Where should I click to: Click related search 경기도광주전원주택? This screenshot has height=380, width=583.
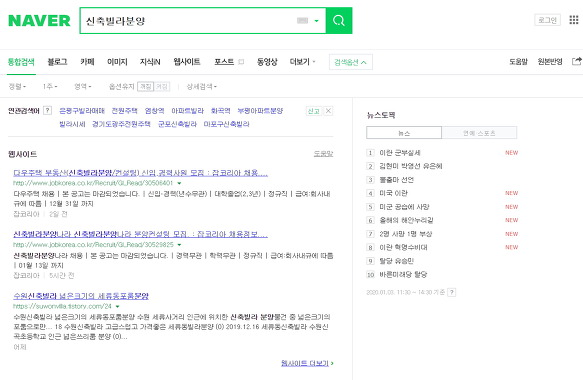121,124
